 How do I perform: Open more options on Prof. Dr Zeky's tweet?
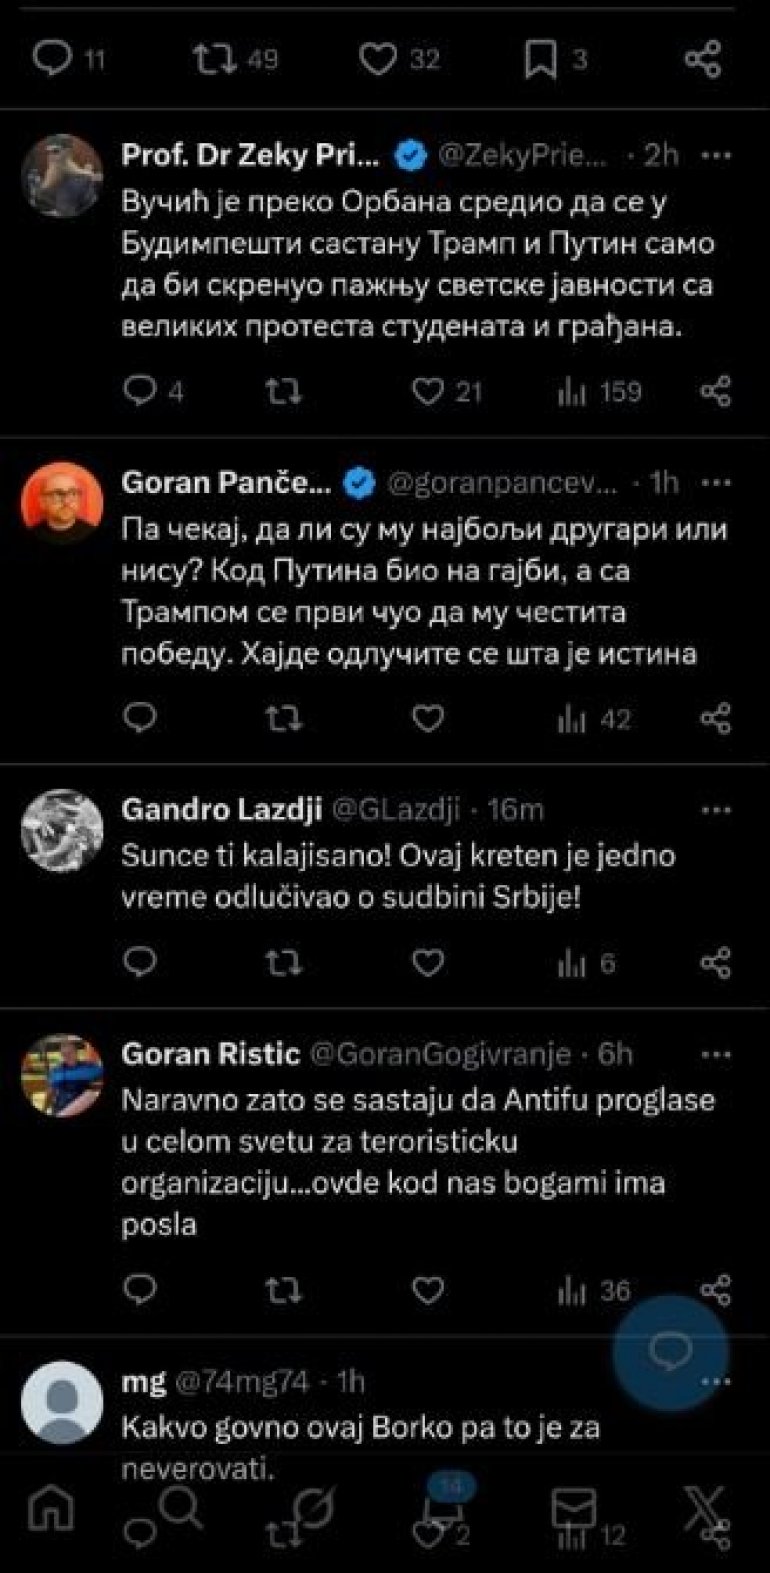click(x=719, y=155)
